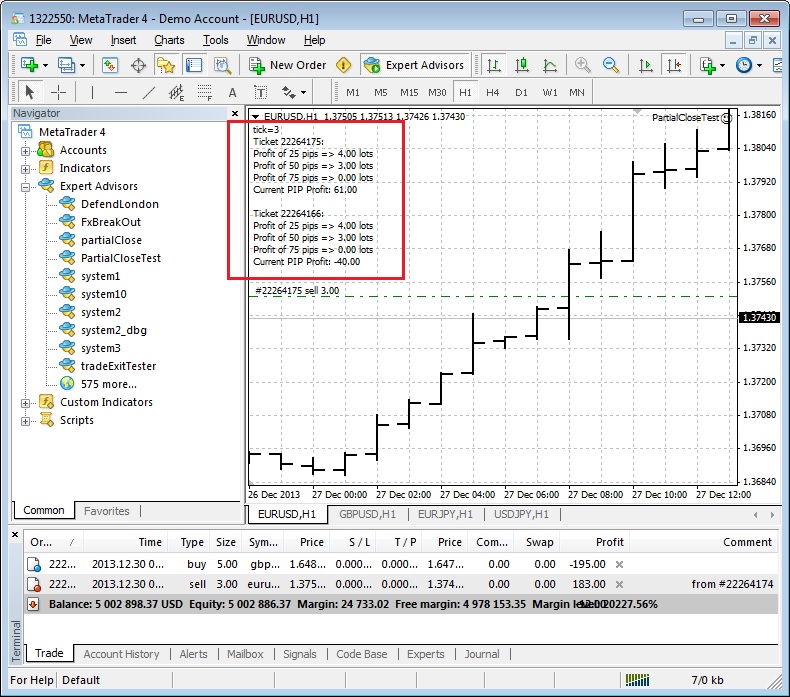The width and height of the screenshot is (790, 697).
Task: Click the '575 more...' item
Action: tap(108, 384)
